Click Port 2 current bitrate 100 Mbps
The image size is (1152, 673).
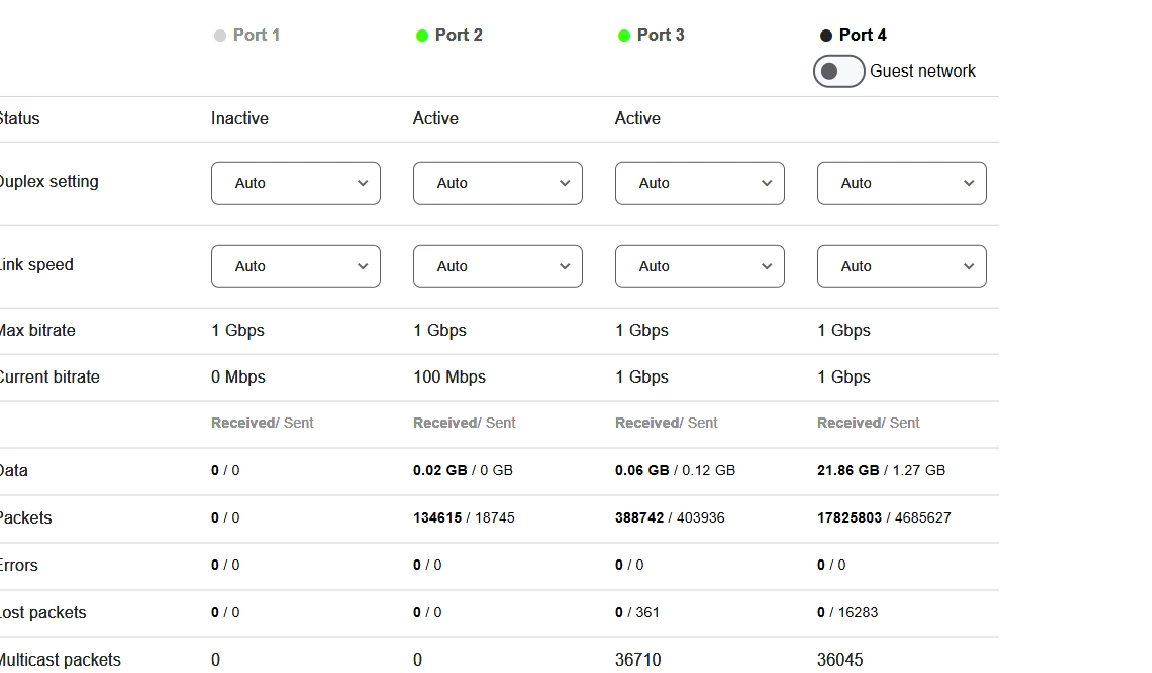[449, 377]
